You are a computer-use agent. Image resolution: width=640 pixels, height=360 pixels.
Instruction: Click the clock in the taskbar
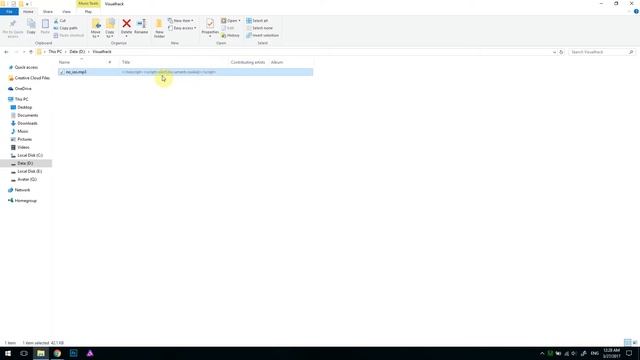point(611,353)
